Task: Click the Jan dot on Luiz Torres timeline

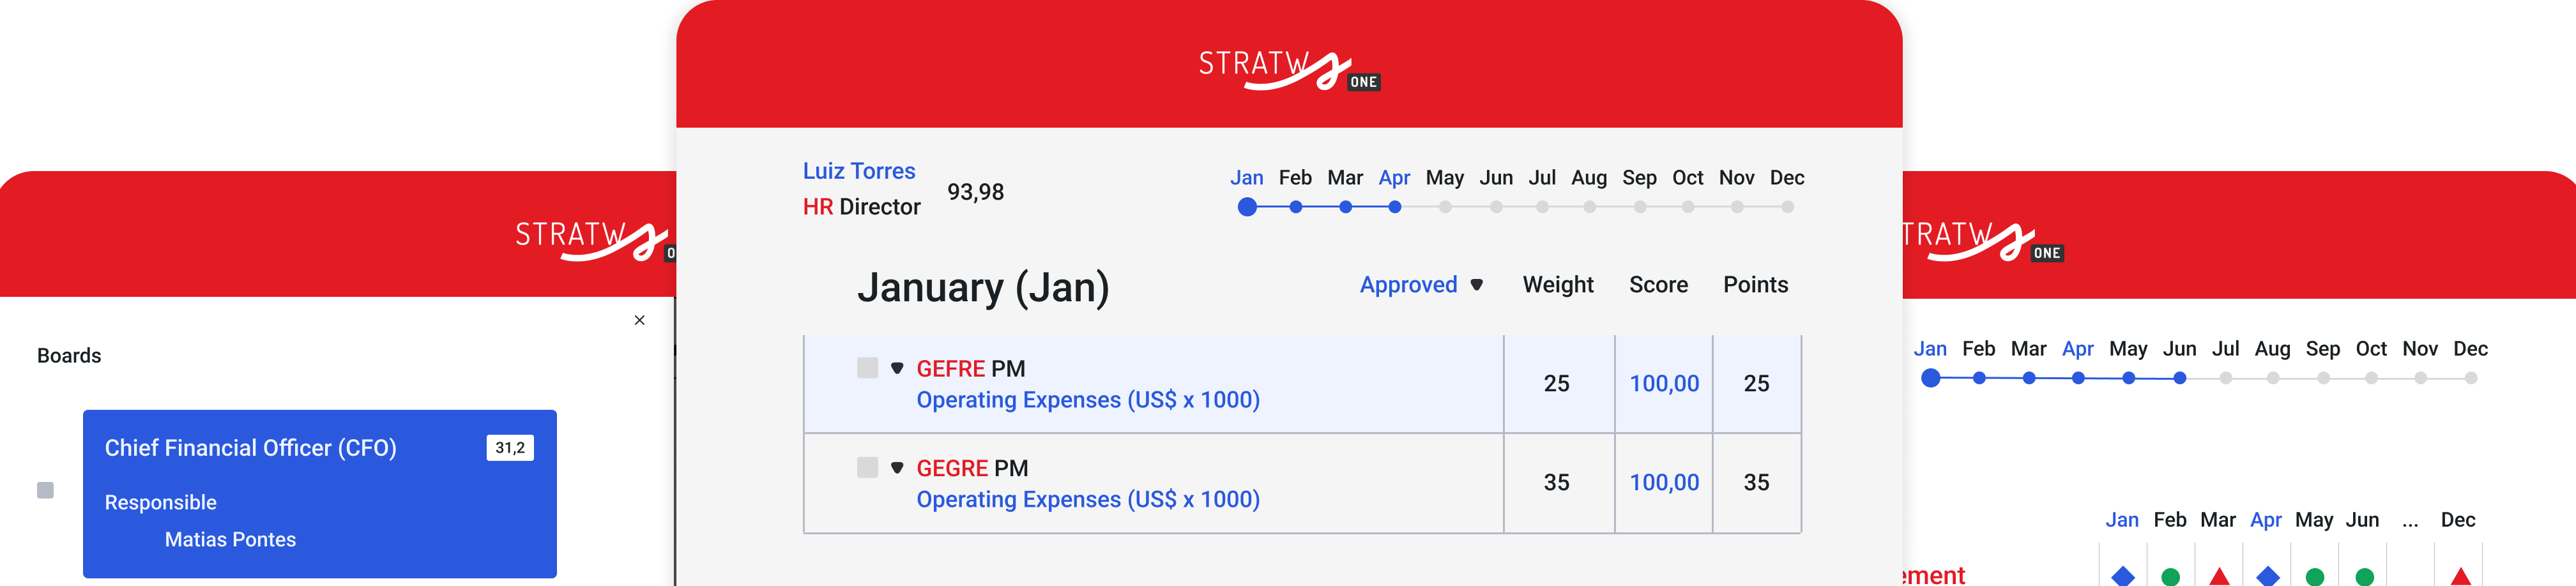Action: [1247, 207]
